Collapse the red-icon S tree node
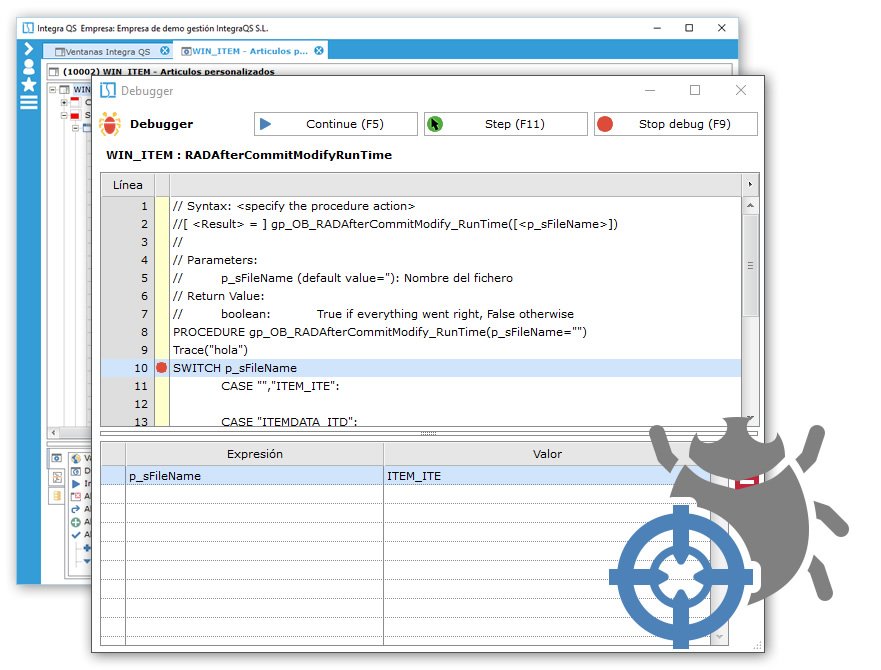 tap(64, 115)
